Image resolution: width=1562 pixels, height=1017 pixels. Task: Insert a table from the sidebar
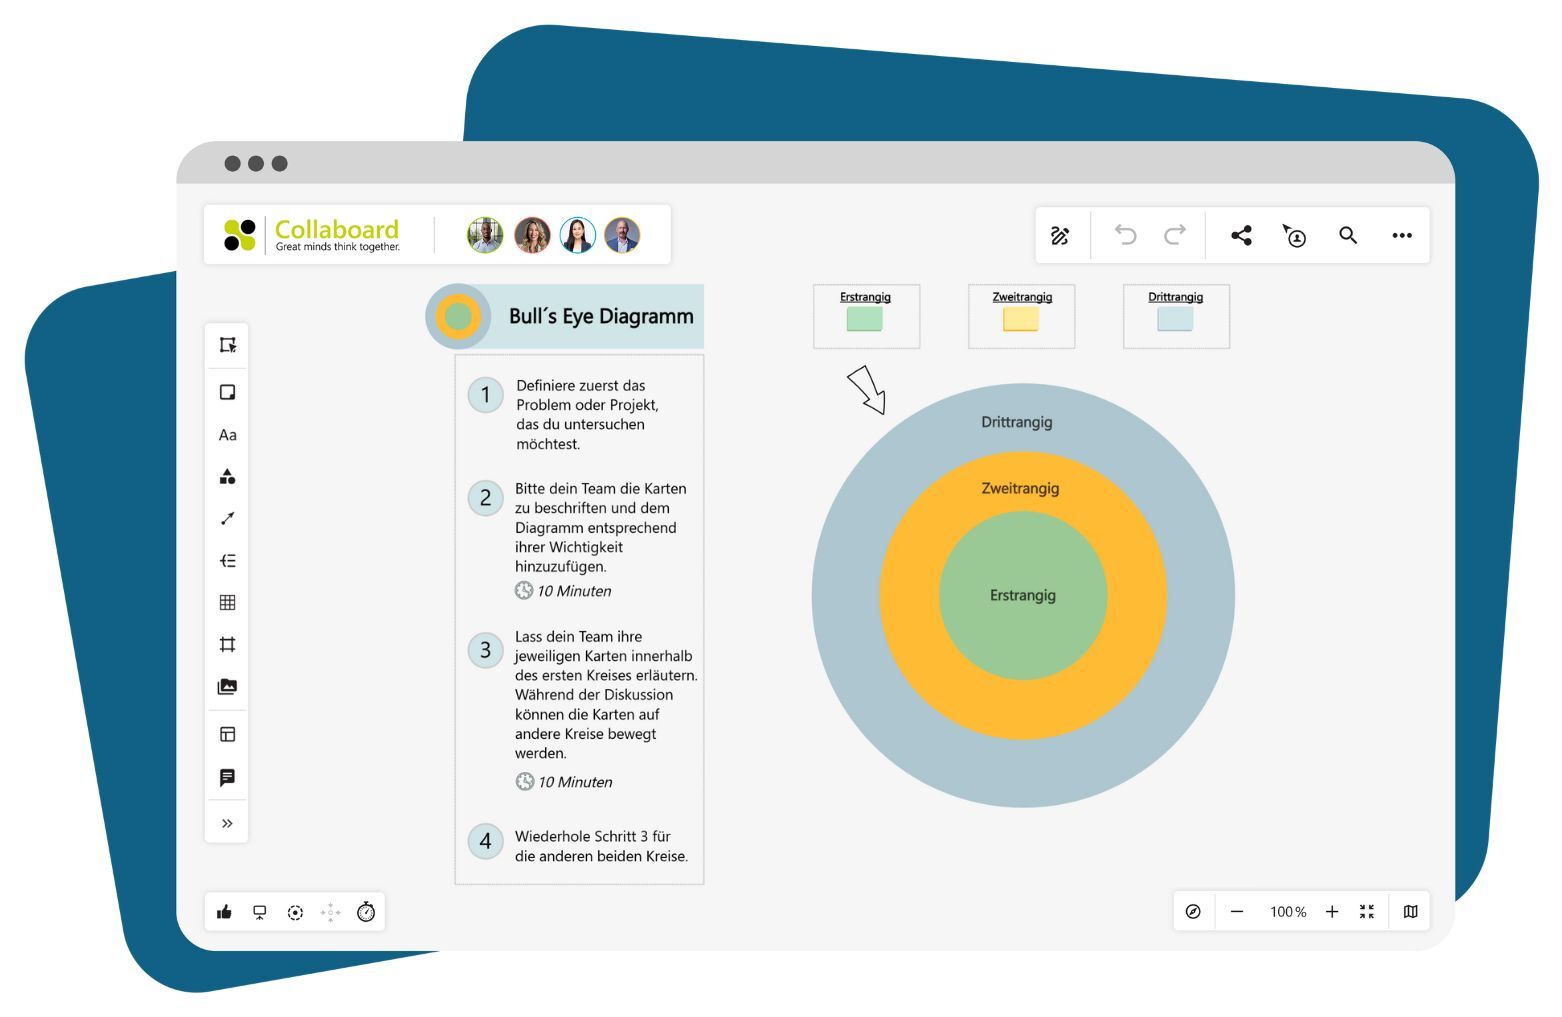[227, 602]
